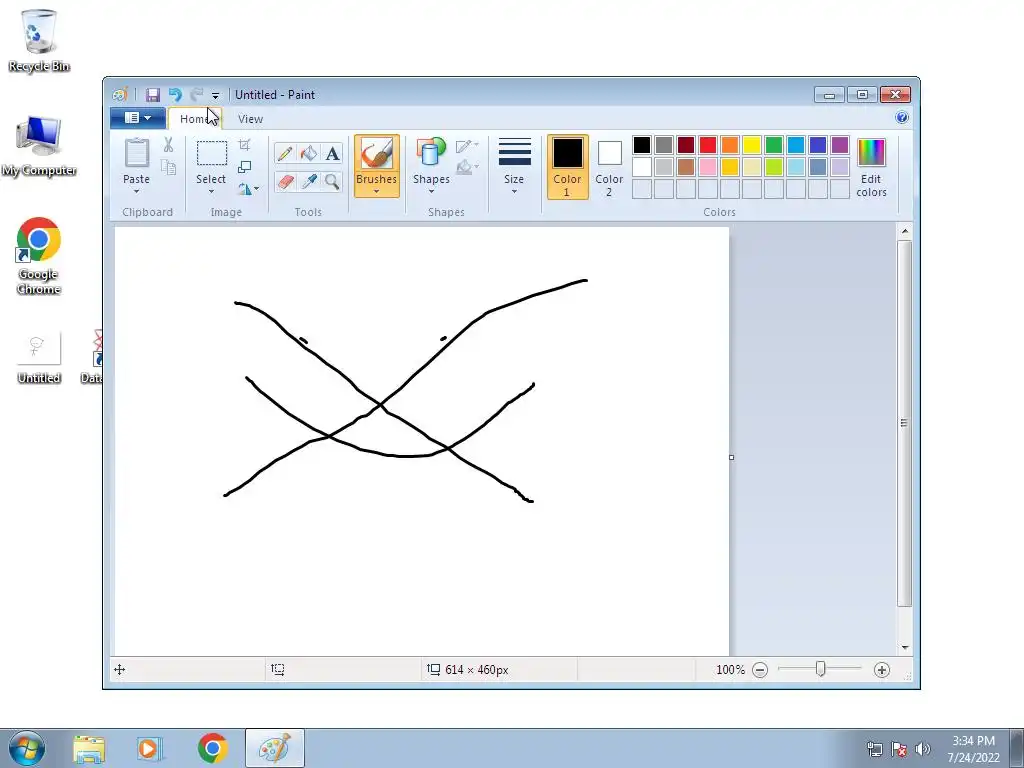Click the Copy icon
1024x768 pixels.
coord(168,168)
